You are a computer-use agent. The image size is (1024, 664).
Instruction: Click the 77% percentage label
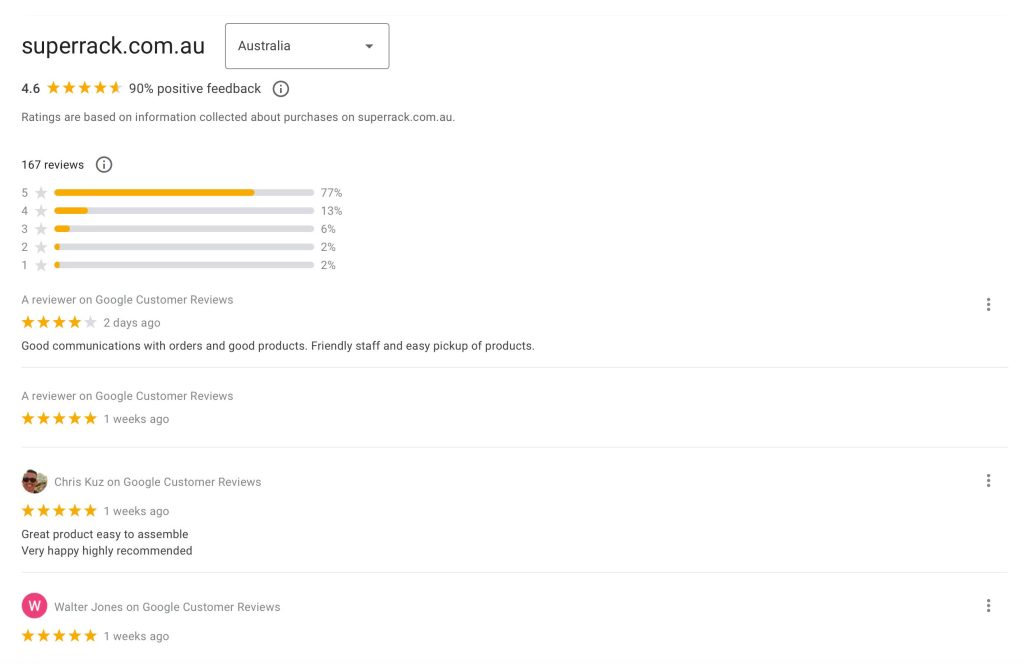pyautogui.click(x=333, y=192)
